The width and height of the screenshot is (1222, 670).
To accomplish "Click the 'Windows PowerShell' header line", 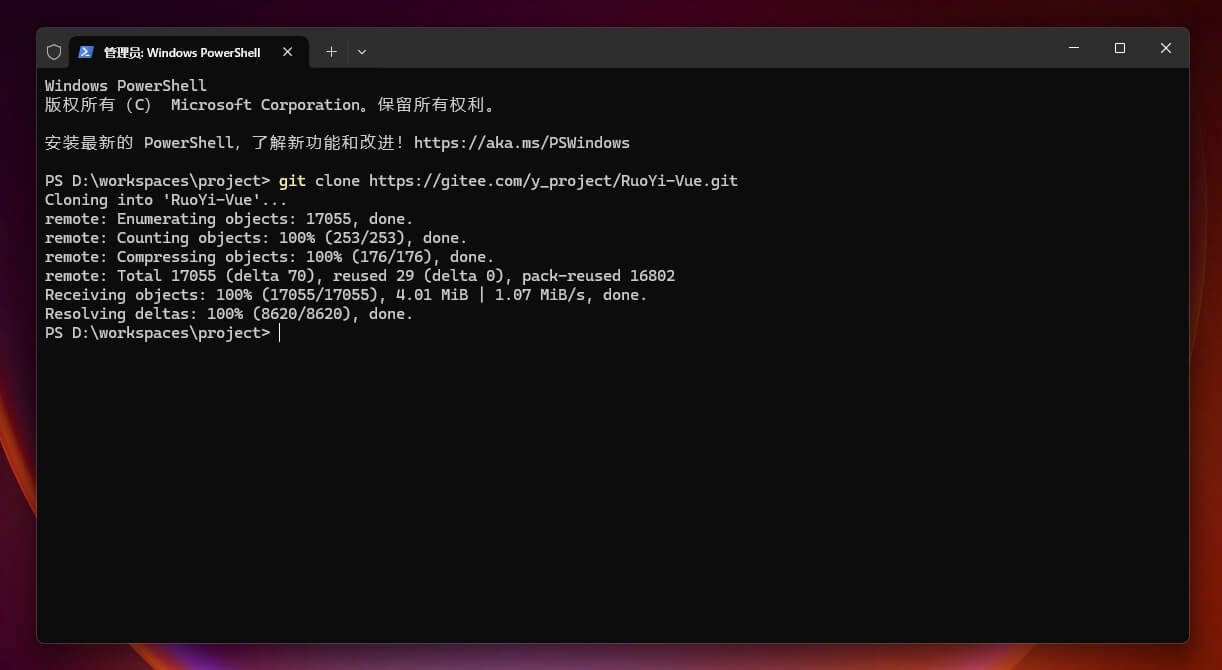I will pos(126,86).
